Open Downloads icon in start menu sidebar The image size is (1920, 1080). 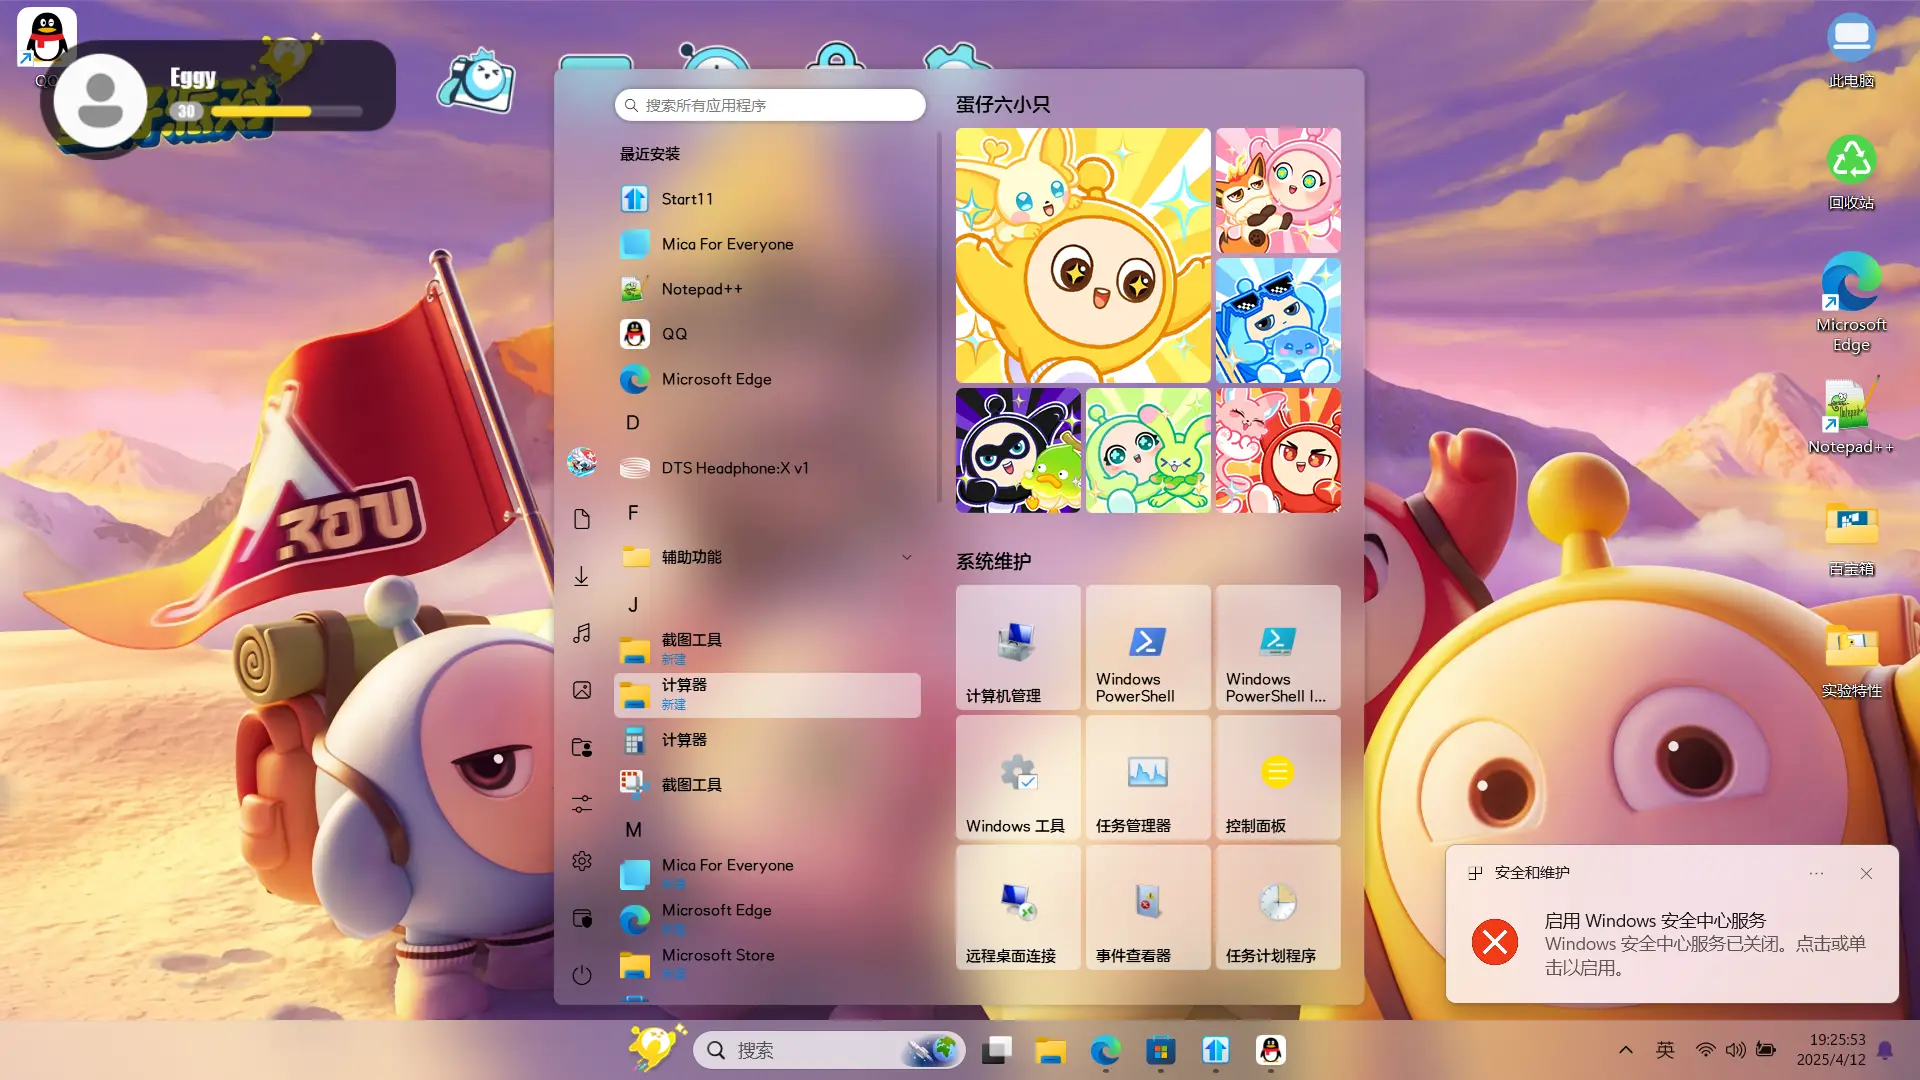coord(582,576)
